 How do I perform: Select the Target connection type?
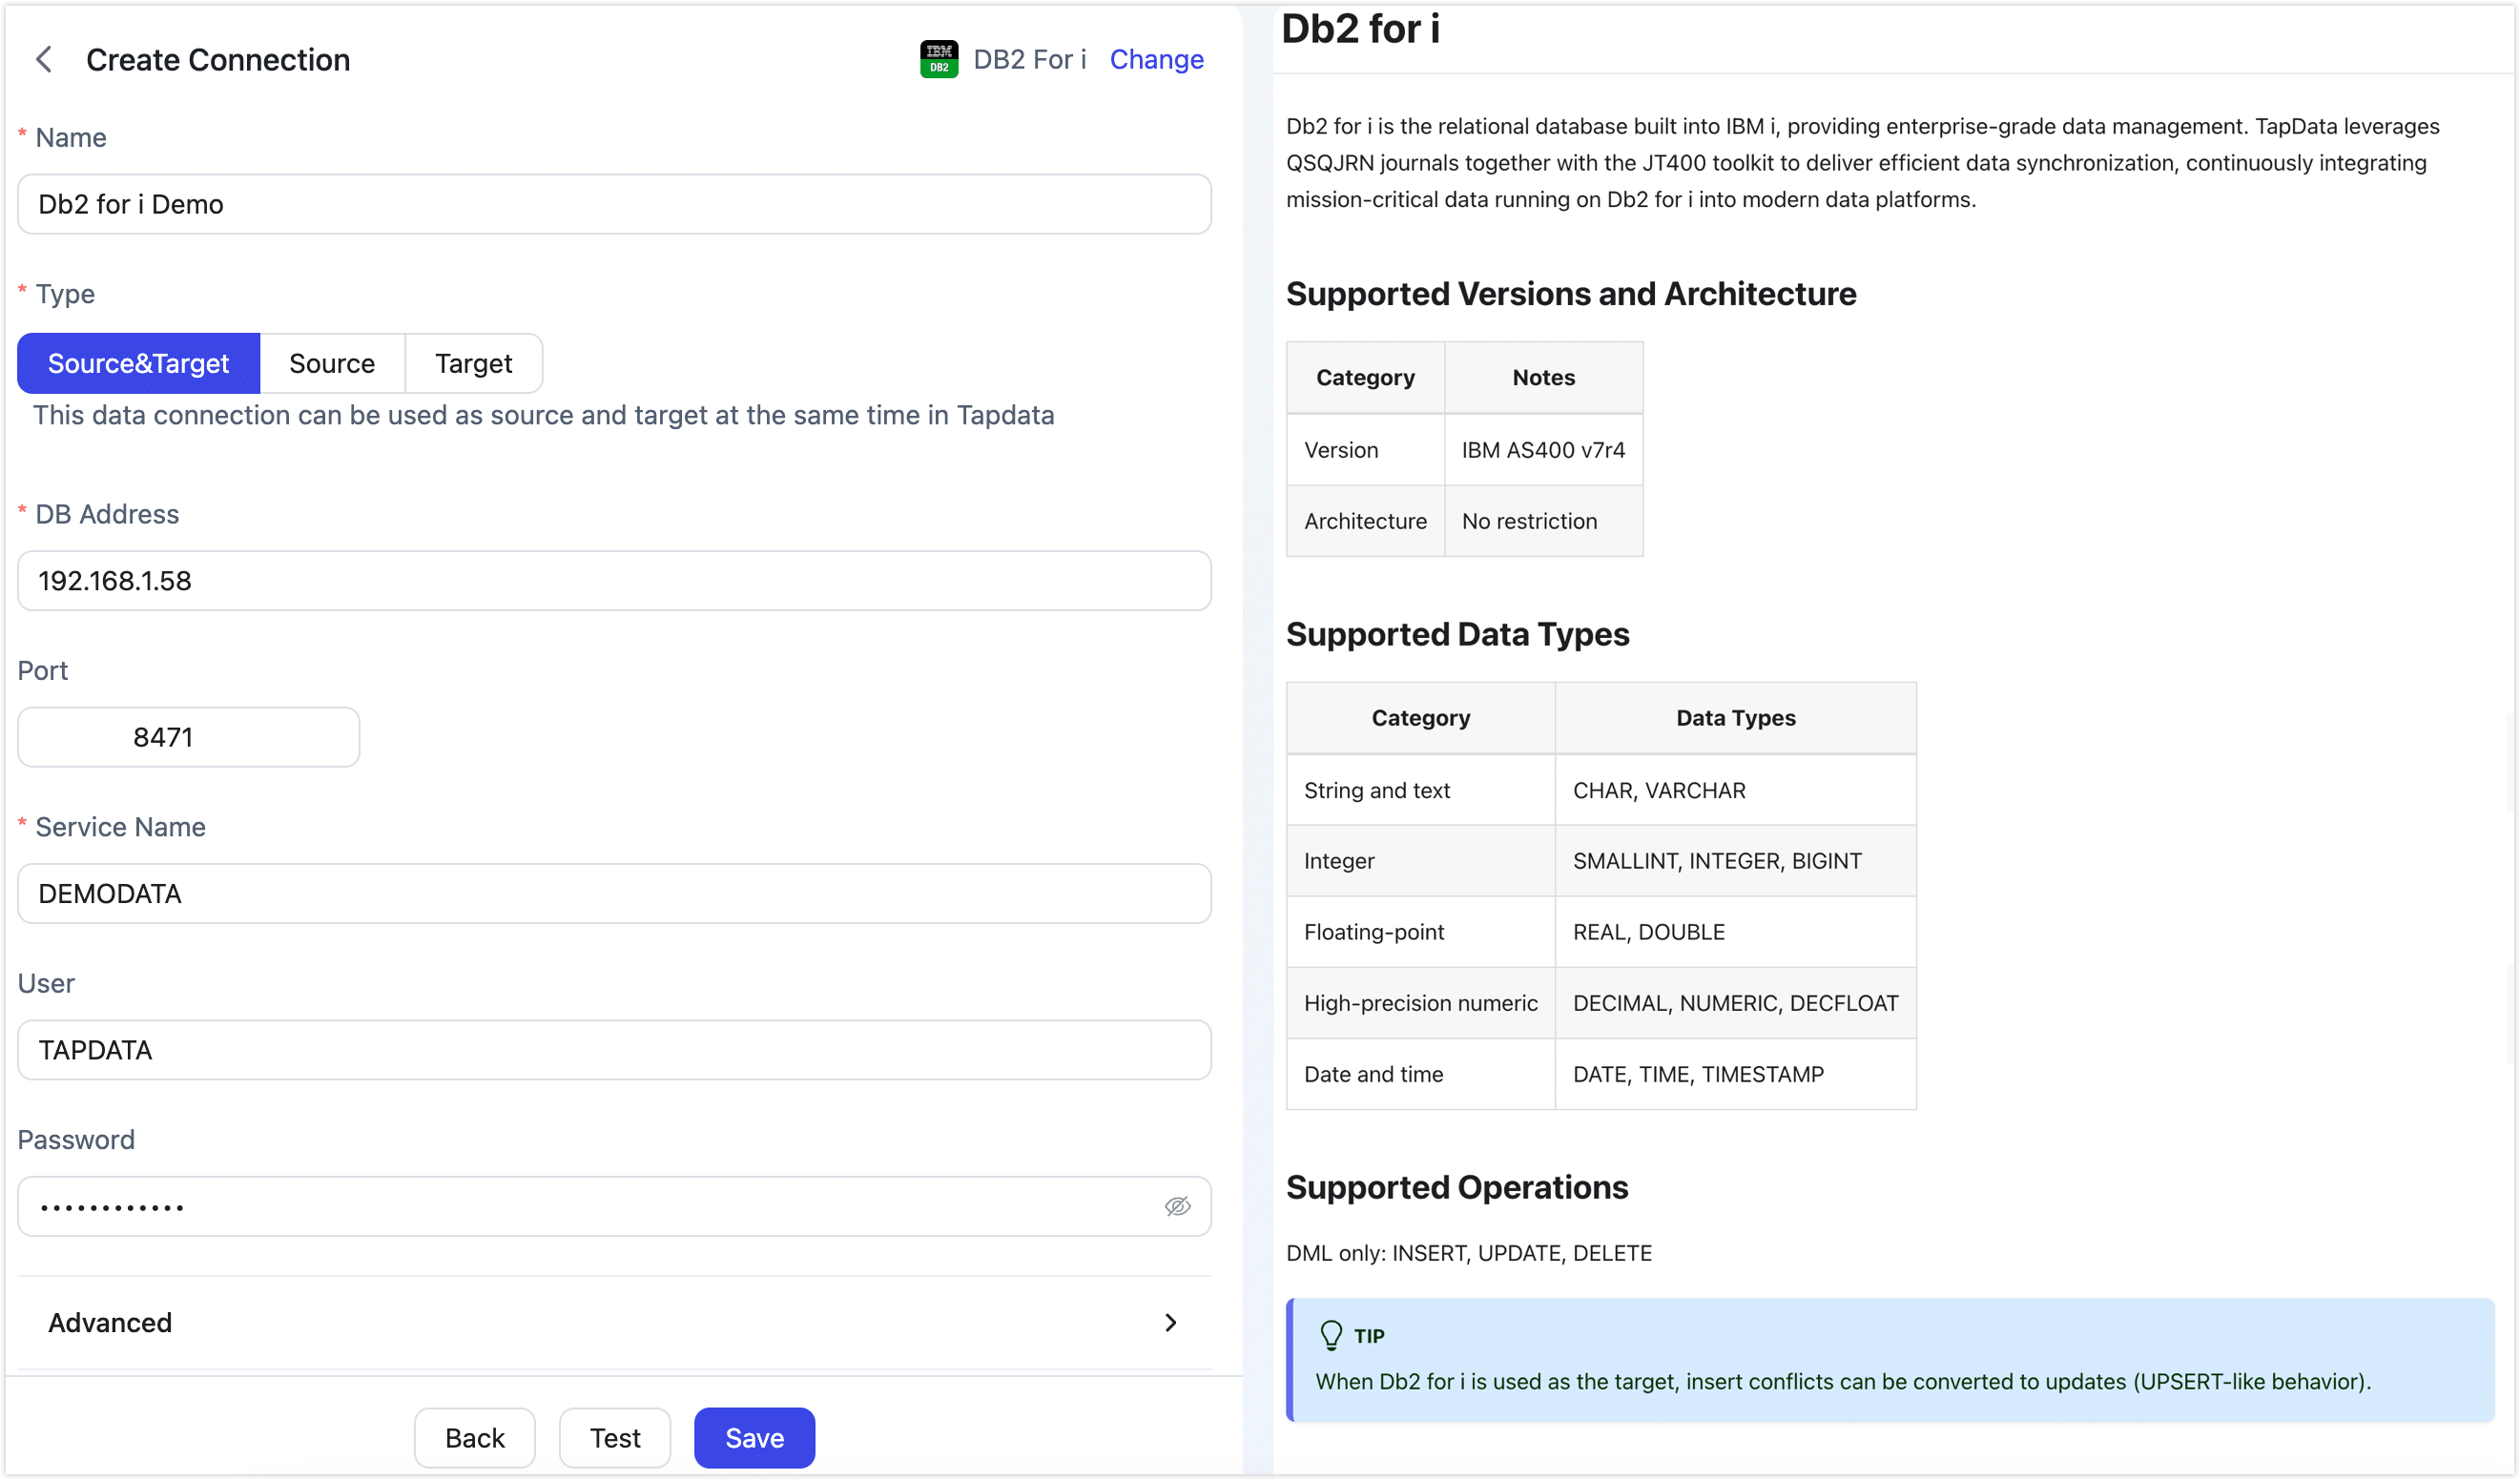473,363
